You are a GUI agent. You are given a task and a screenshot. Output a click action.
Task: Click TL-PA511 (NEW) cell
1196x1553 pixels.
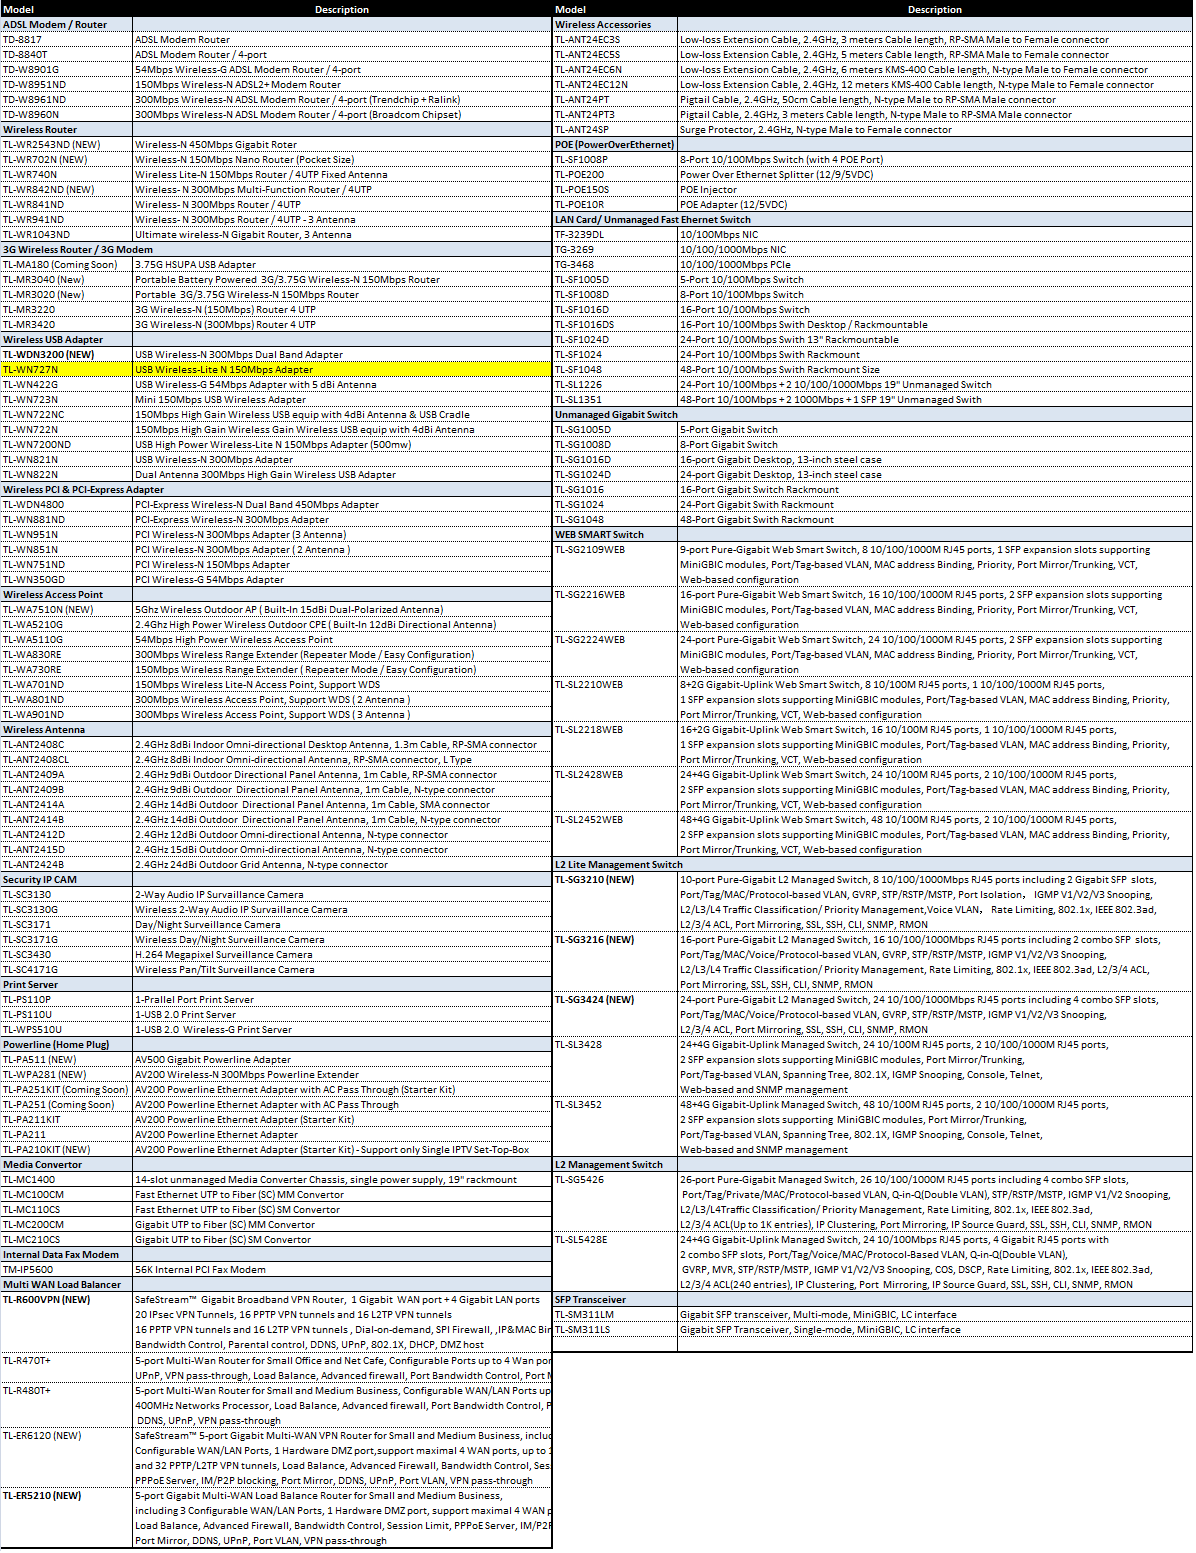66,1060
